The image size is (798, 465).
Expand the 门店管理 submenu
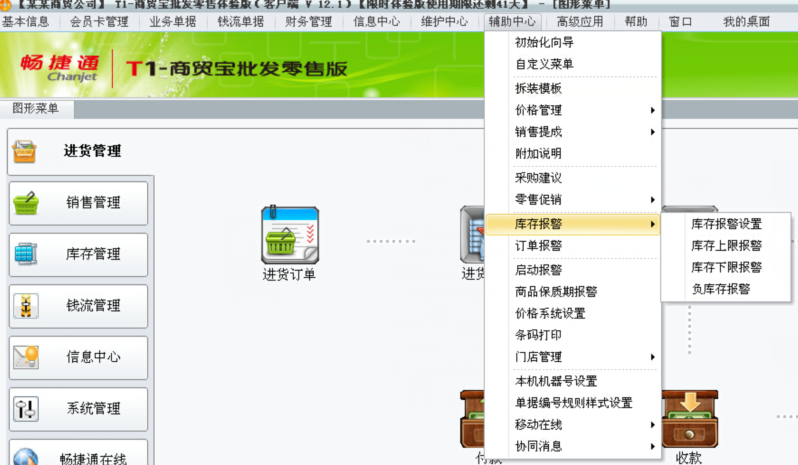click(573, 357)
